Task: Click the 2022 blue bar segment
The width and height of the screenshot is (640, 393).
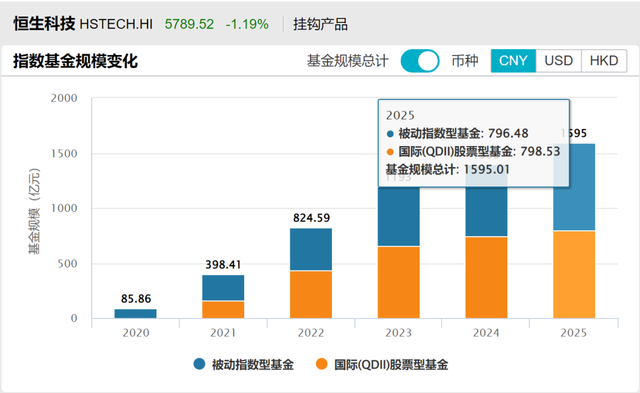Action: pos(311,249)
